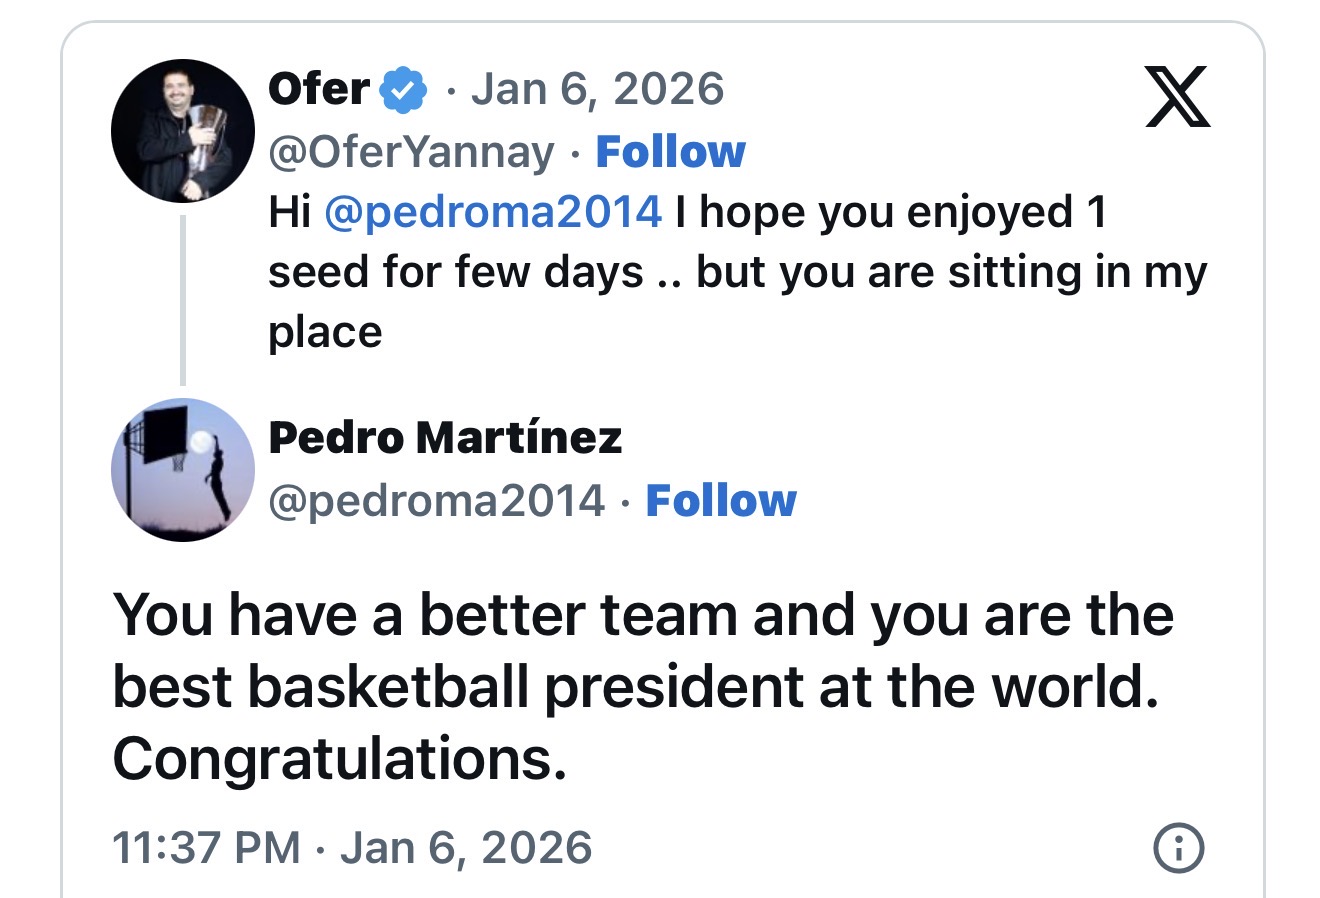The height and width of the screenshot is (898, 1320).
Task: Open the @OferYannay handle link
Action: coord(410,152)
